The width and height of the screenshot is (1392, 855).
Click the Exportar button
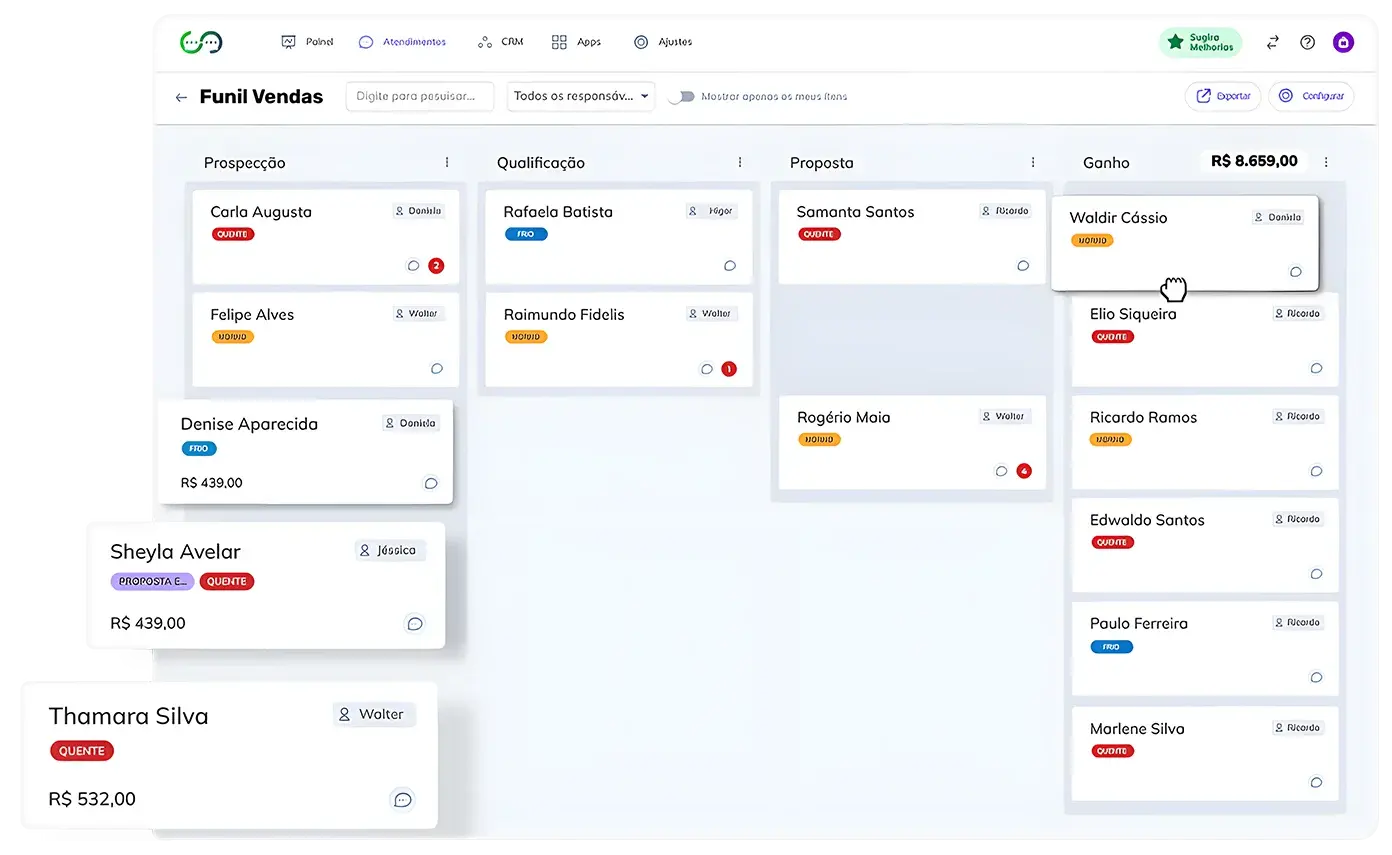1223,96
